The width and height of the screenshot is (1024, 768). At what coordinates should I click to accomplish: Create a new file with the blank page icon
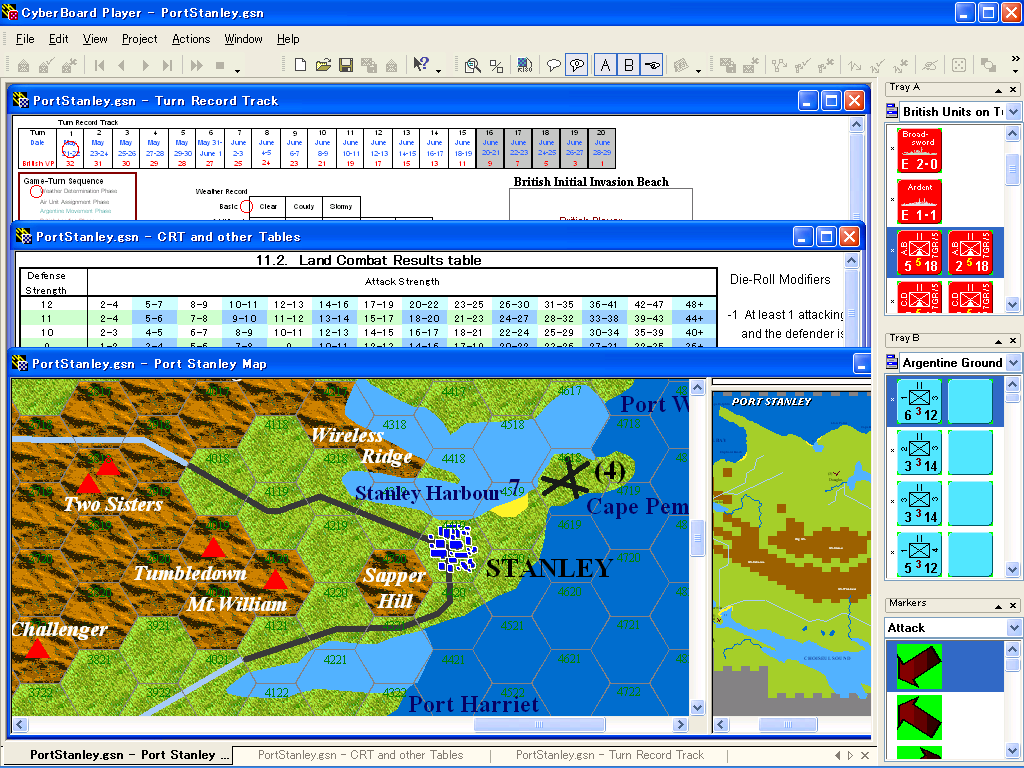300,65
